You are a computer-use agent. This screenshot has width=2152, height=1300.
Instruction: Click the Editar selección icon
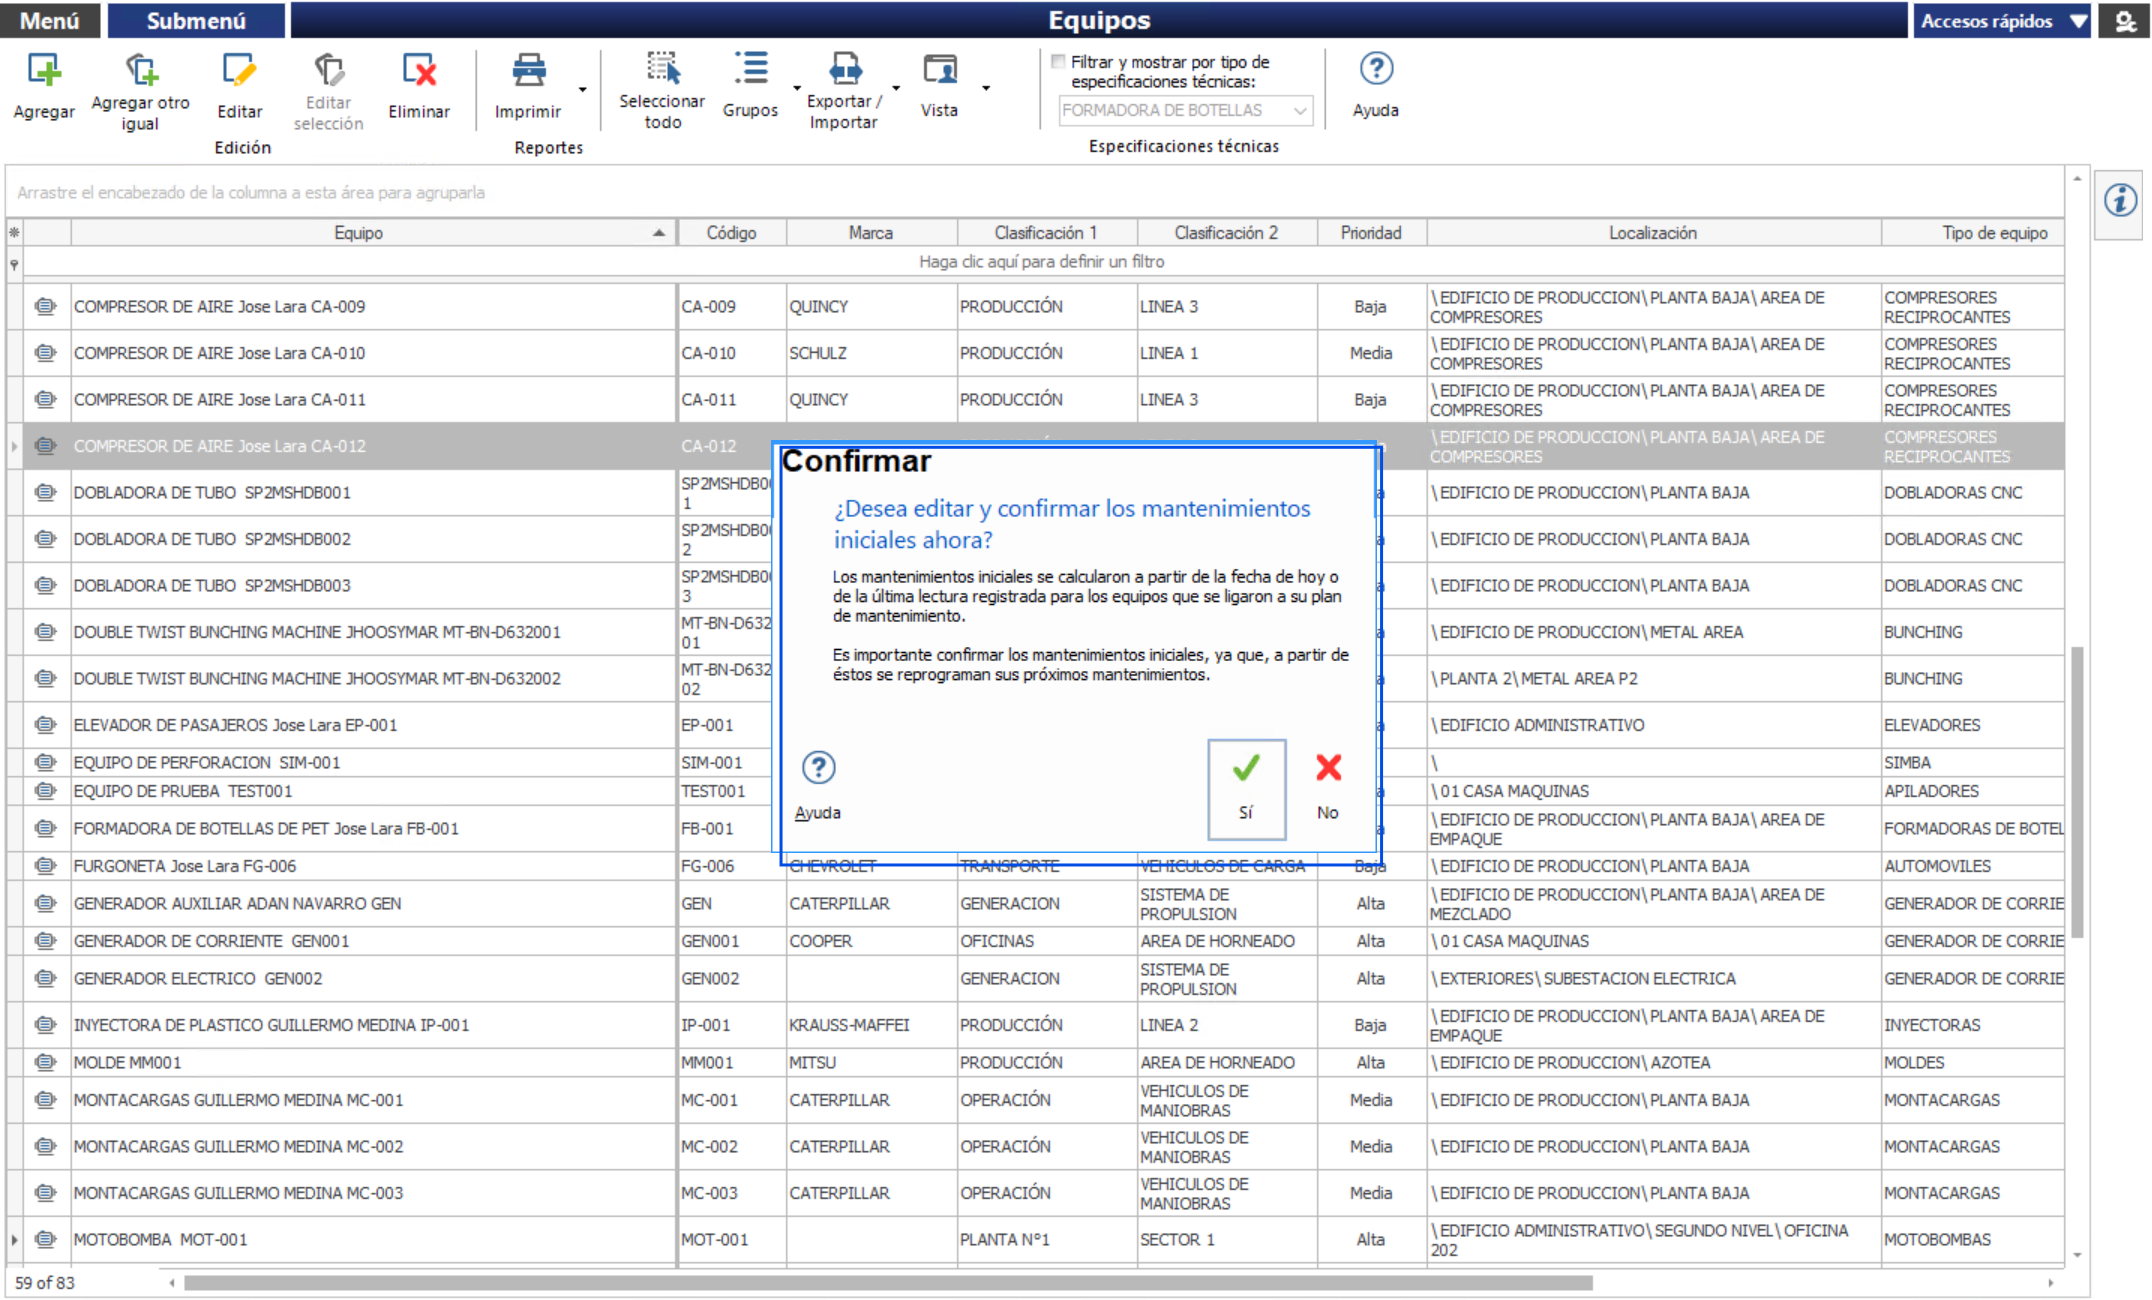[328, 70]
